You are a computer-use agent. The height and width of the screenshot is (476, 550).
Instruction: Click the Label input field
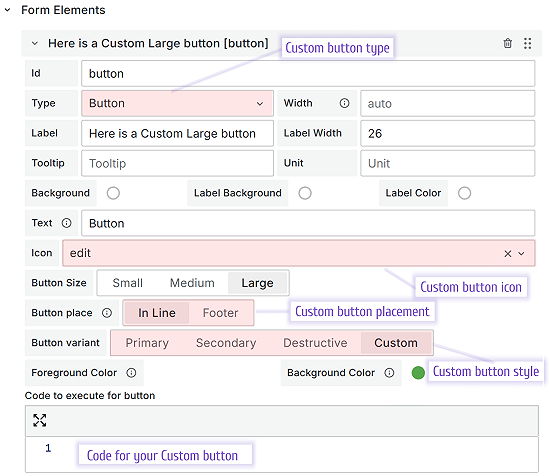point(177,133)
